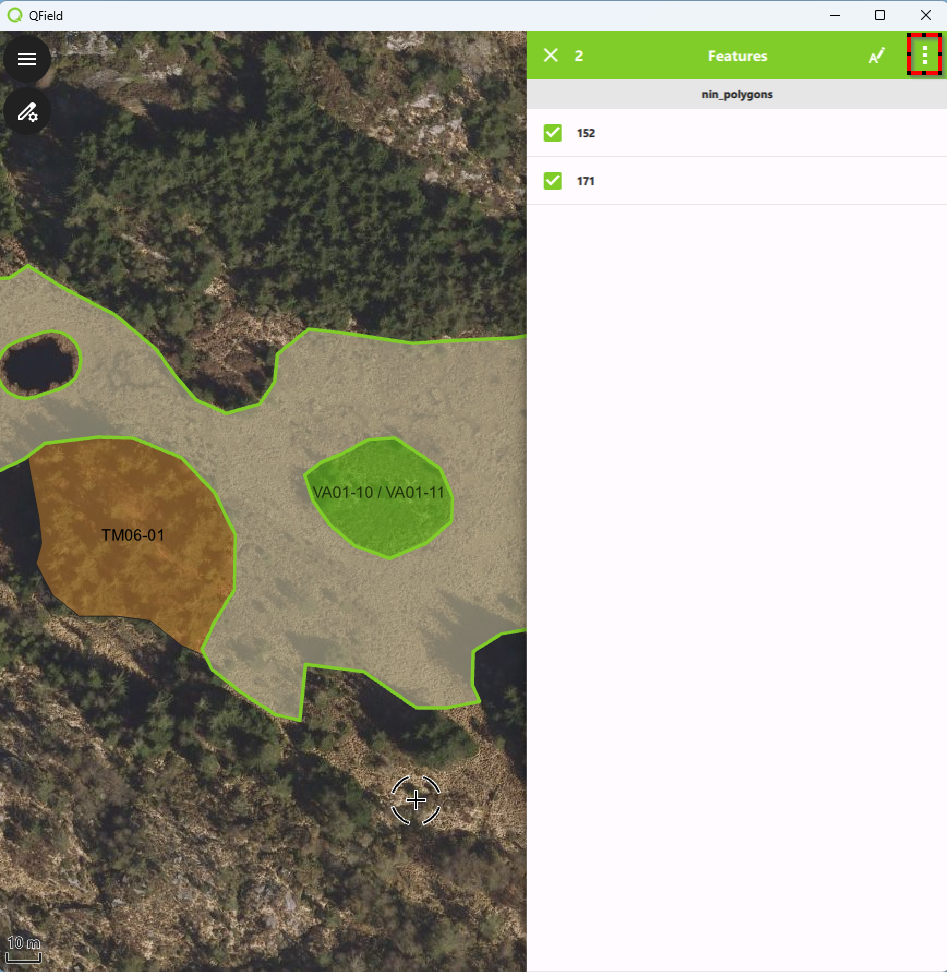Open feature 171 from the list
Screen dimensions: 947x972
(x=740, y=181)
